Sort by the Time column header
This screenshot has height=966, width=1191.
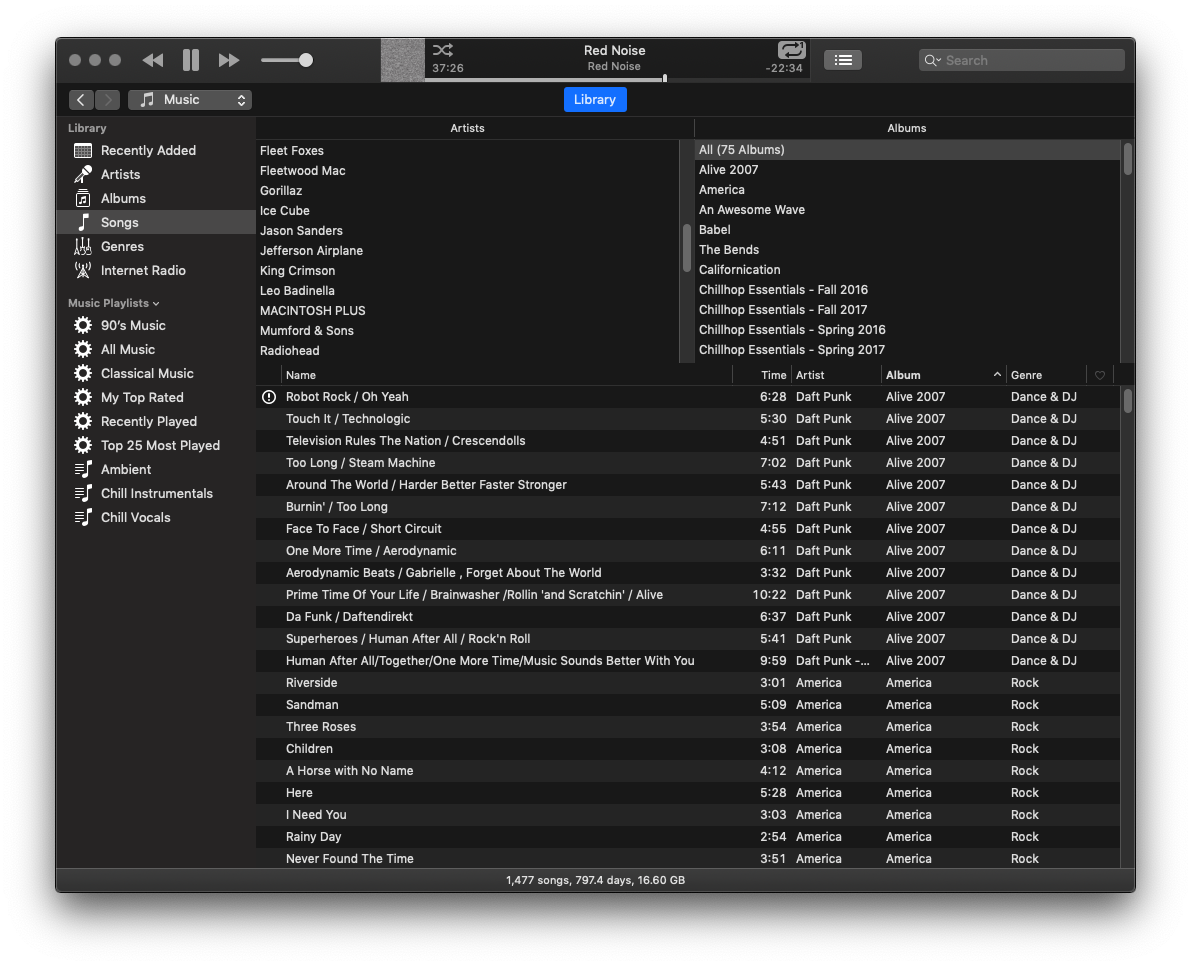[762, 375]
